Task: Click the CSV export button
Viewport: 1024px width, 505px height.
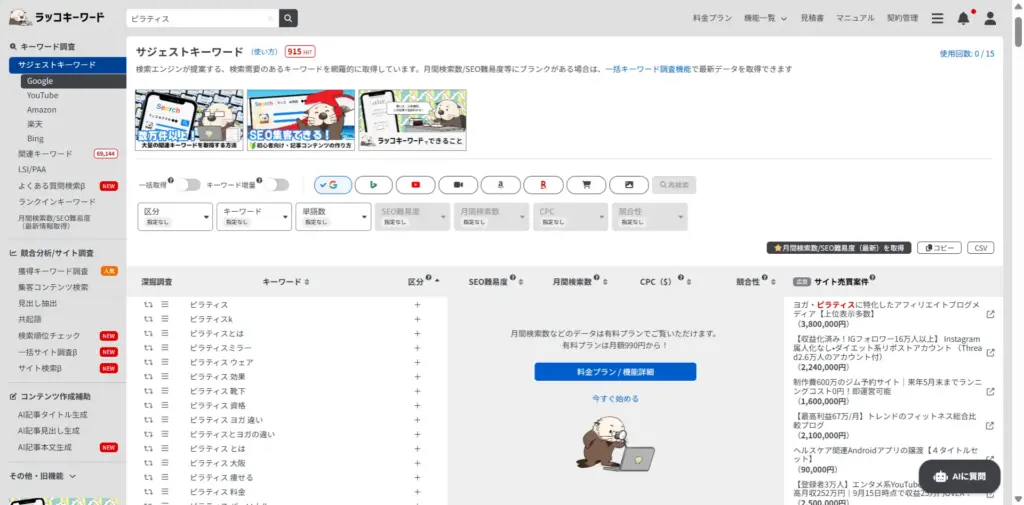Action: coord(980,247)
